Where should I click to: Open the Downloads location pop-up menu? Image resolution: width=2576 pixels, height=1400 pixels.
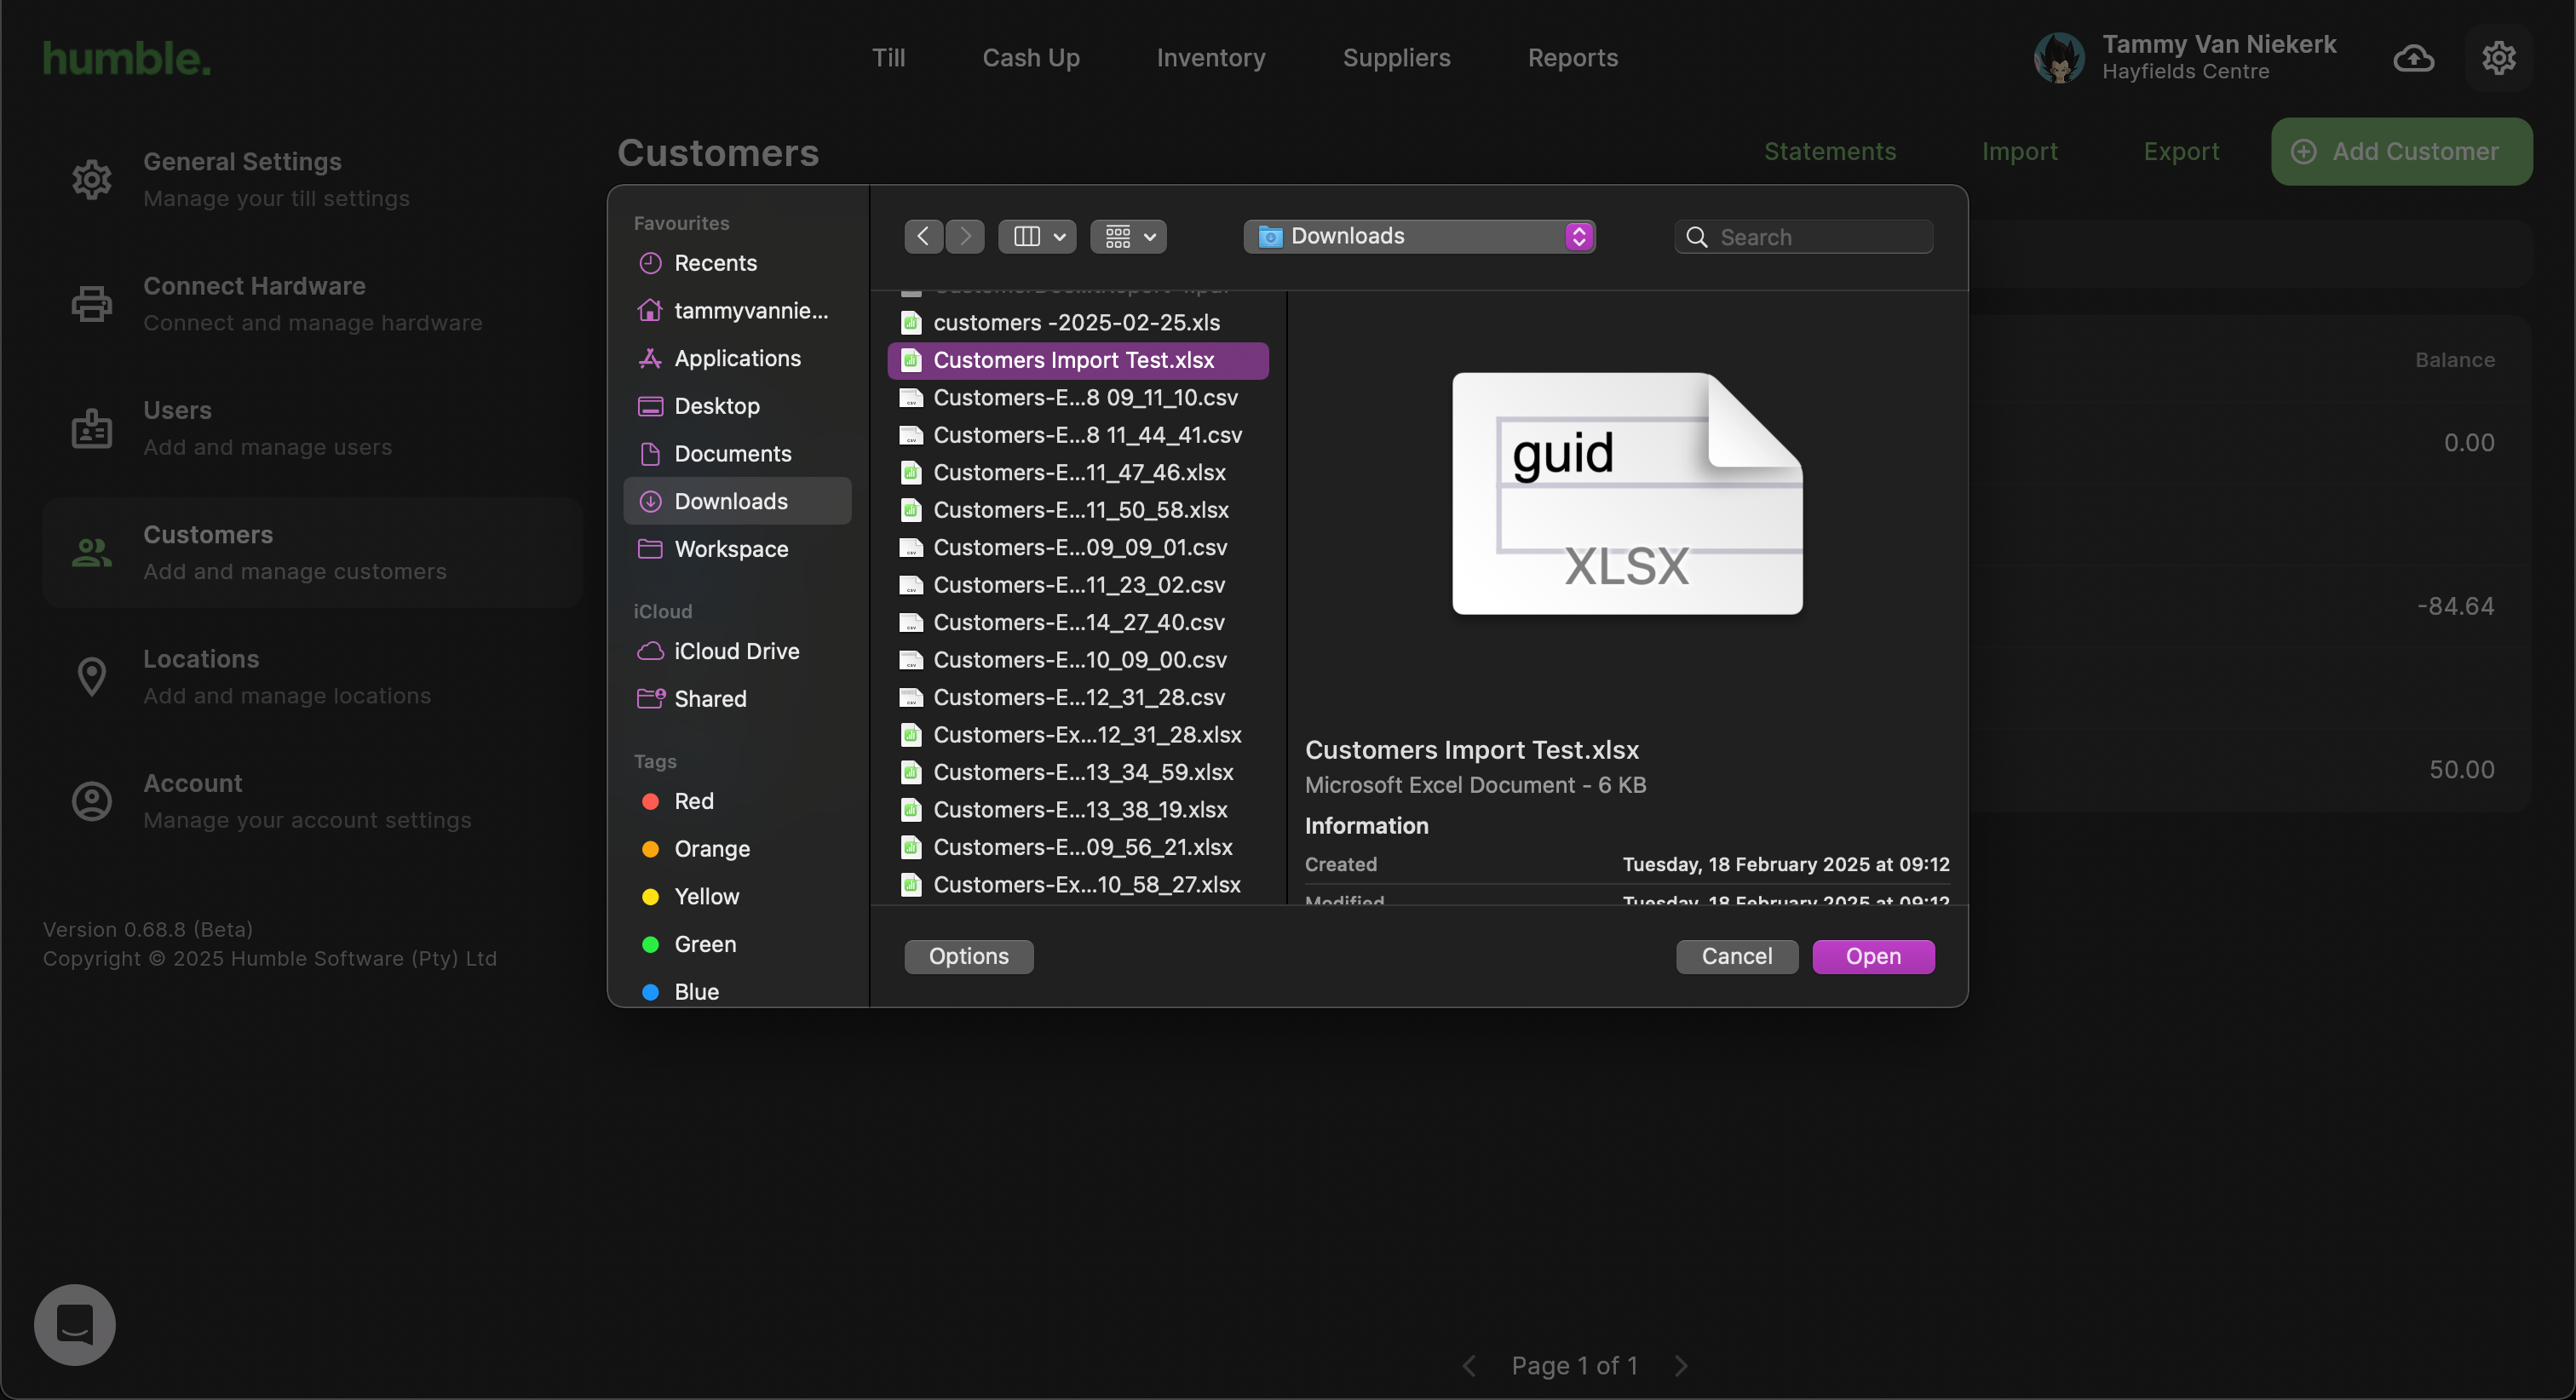click(1419, 236)
